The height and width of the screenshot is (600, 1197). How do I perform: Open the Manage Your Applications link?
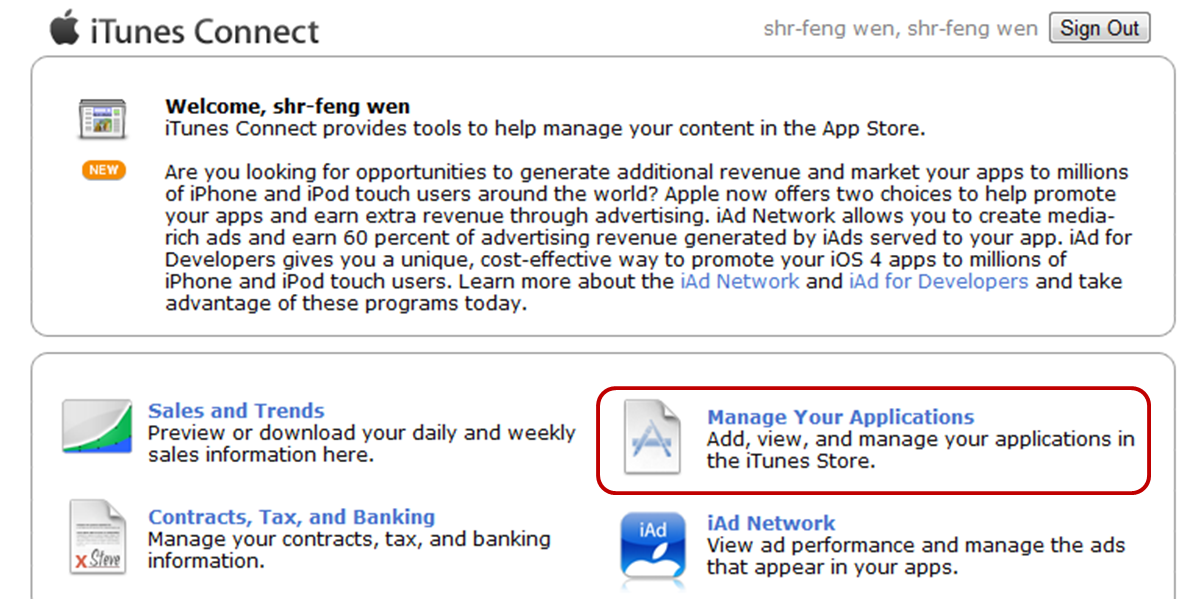(x=840, y=418)
